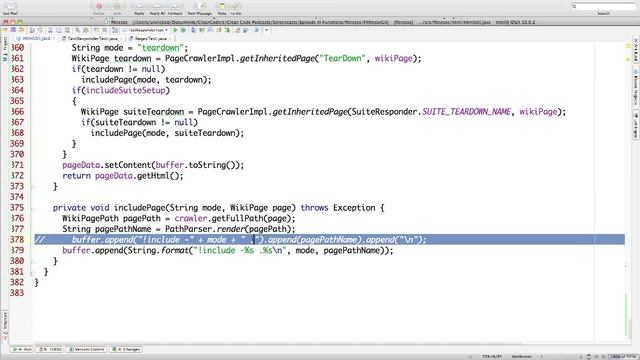
Task: Click Forward in the Mail toolbar
Action: (x=175, y=6)
